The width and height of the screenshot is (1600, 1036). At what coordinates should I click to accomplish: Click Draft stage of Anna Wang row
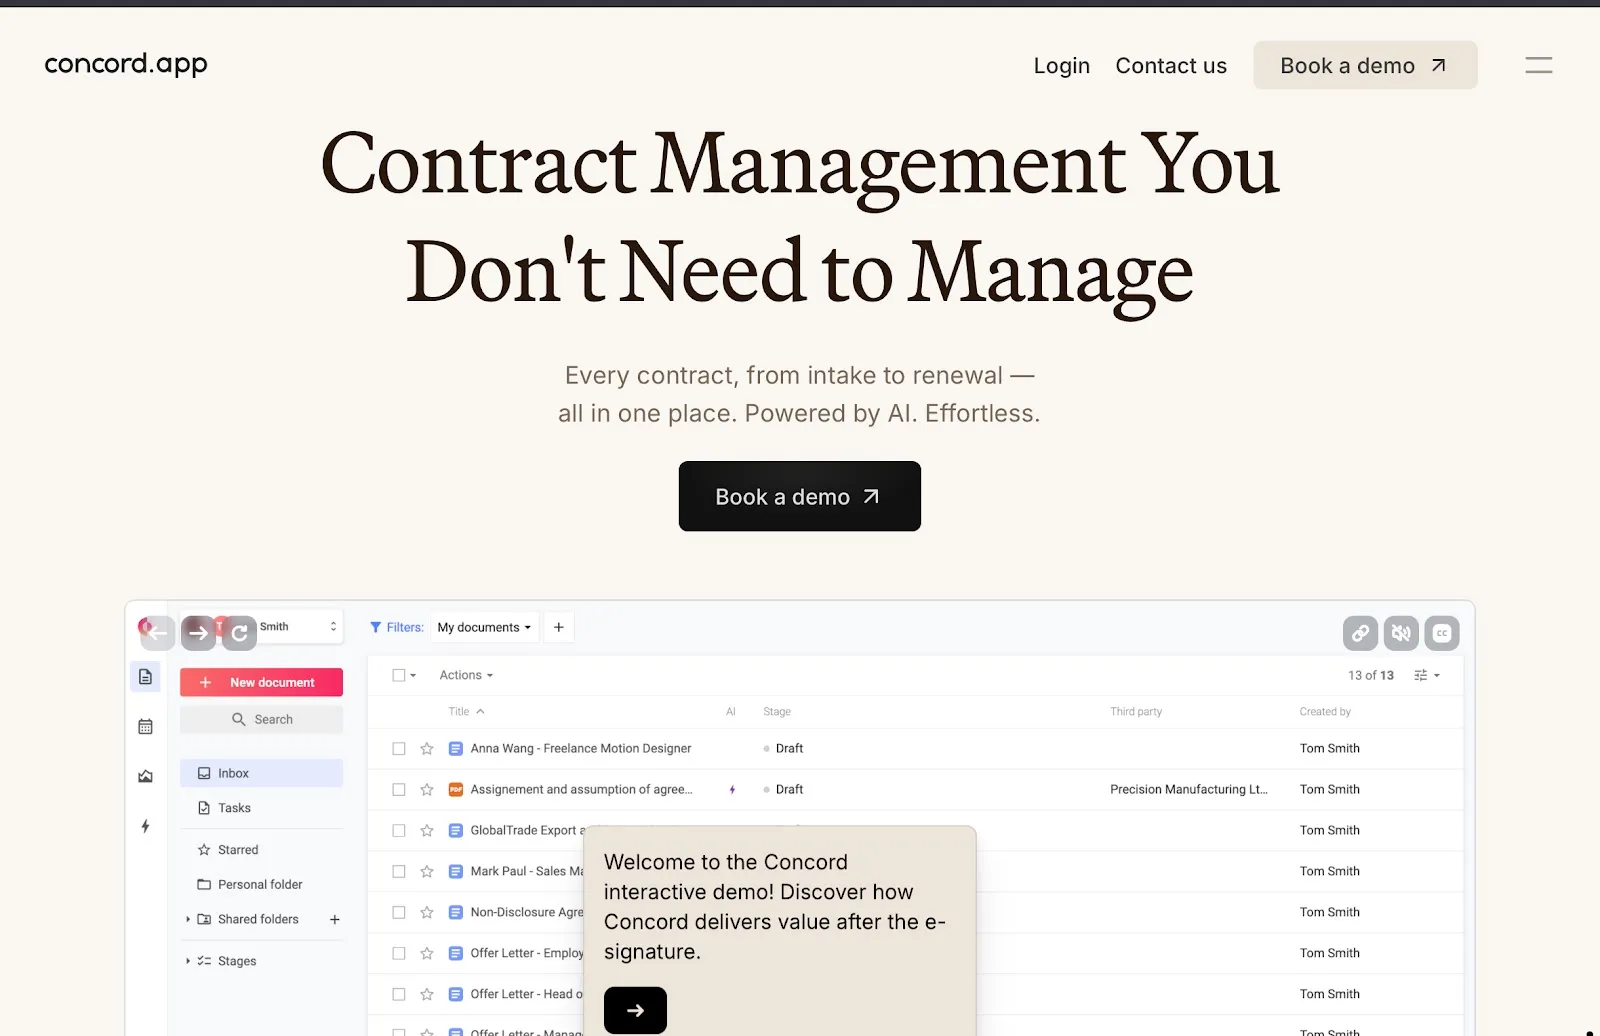(x=783, y=748)
